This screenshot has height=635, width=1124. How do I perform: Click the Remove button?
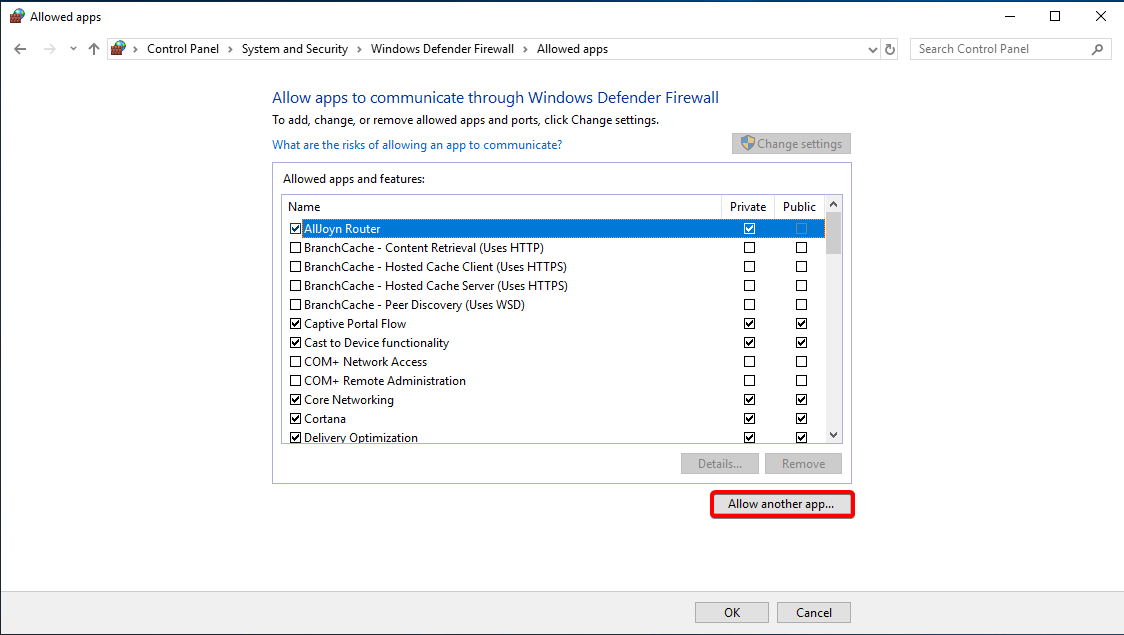click(803, 464)
